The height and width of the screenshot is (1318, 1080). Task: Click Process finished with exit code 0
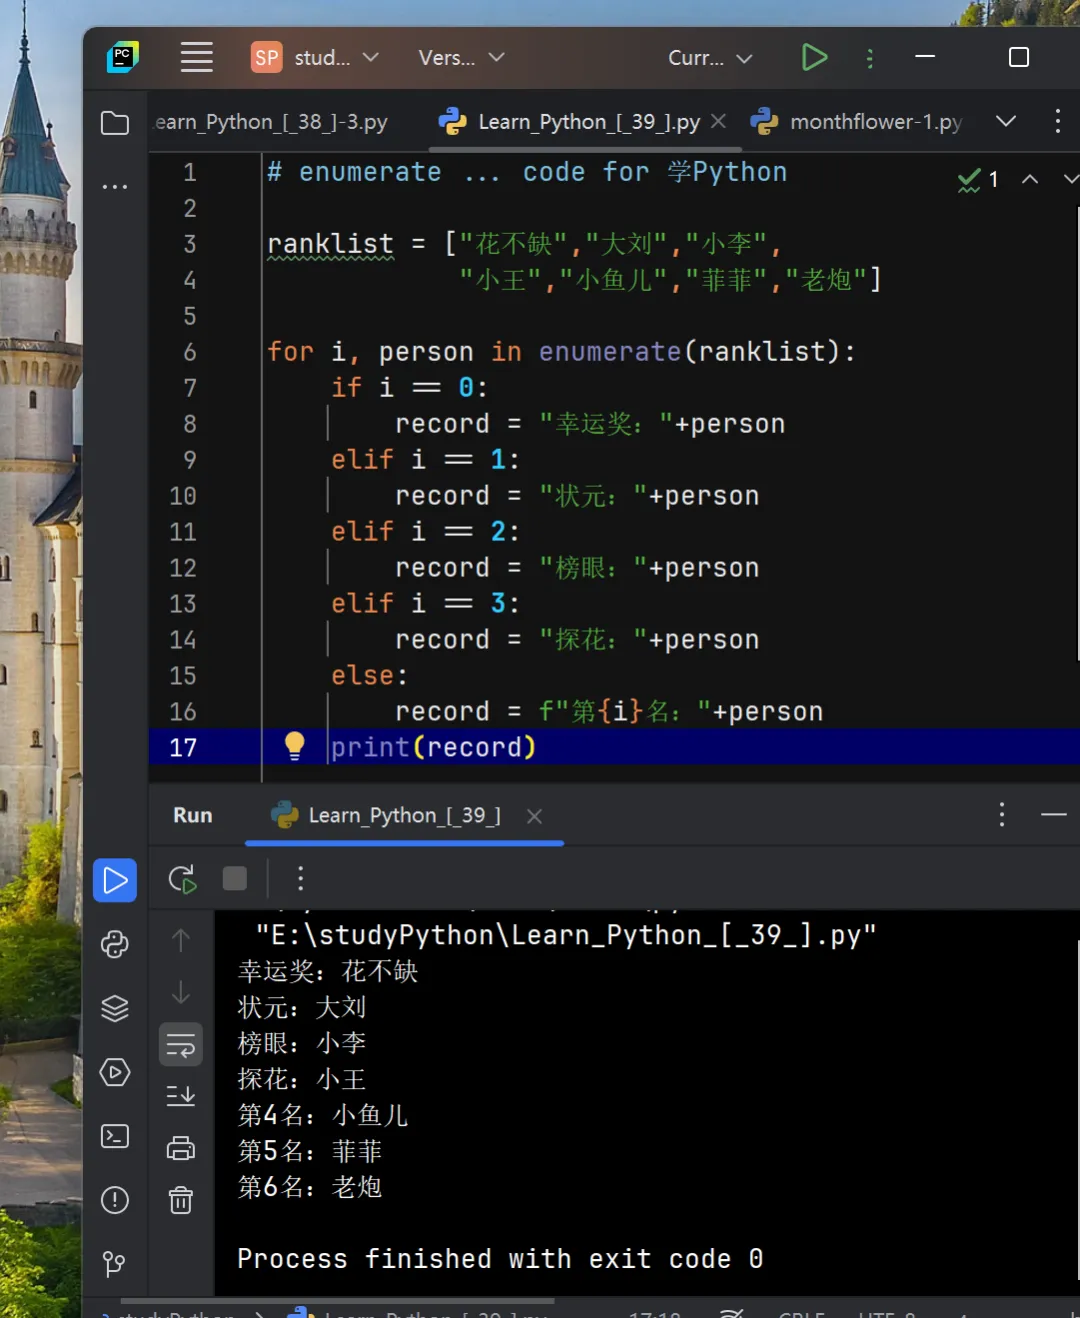click(500, 1259)
